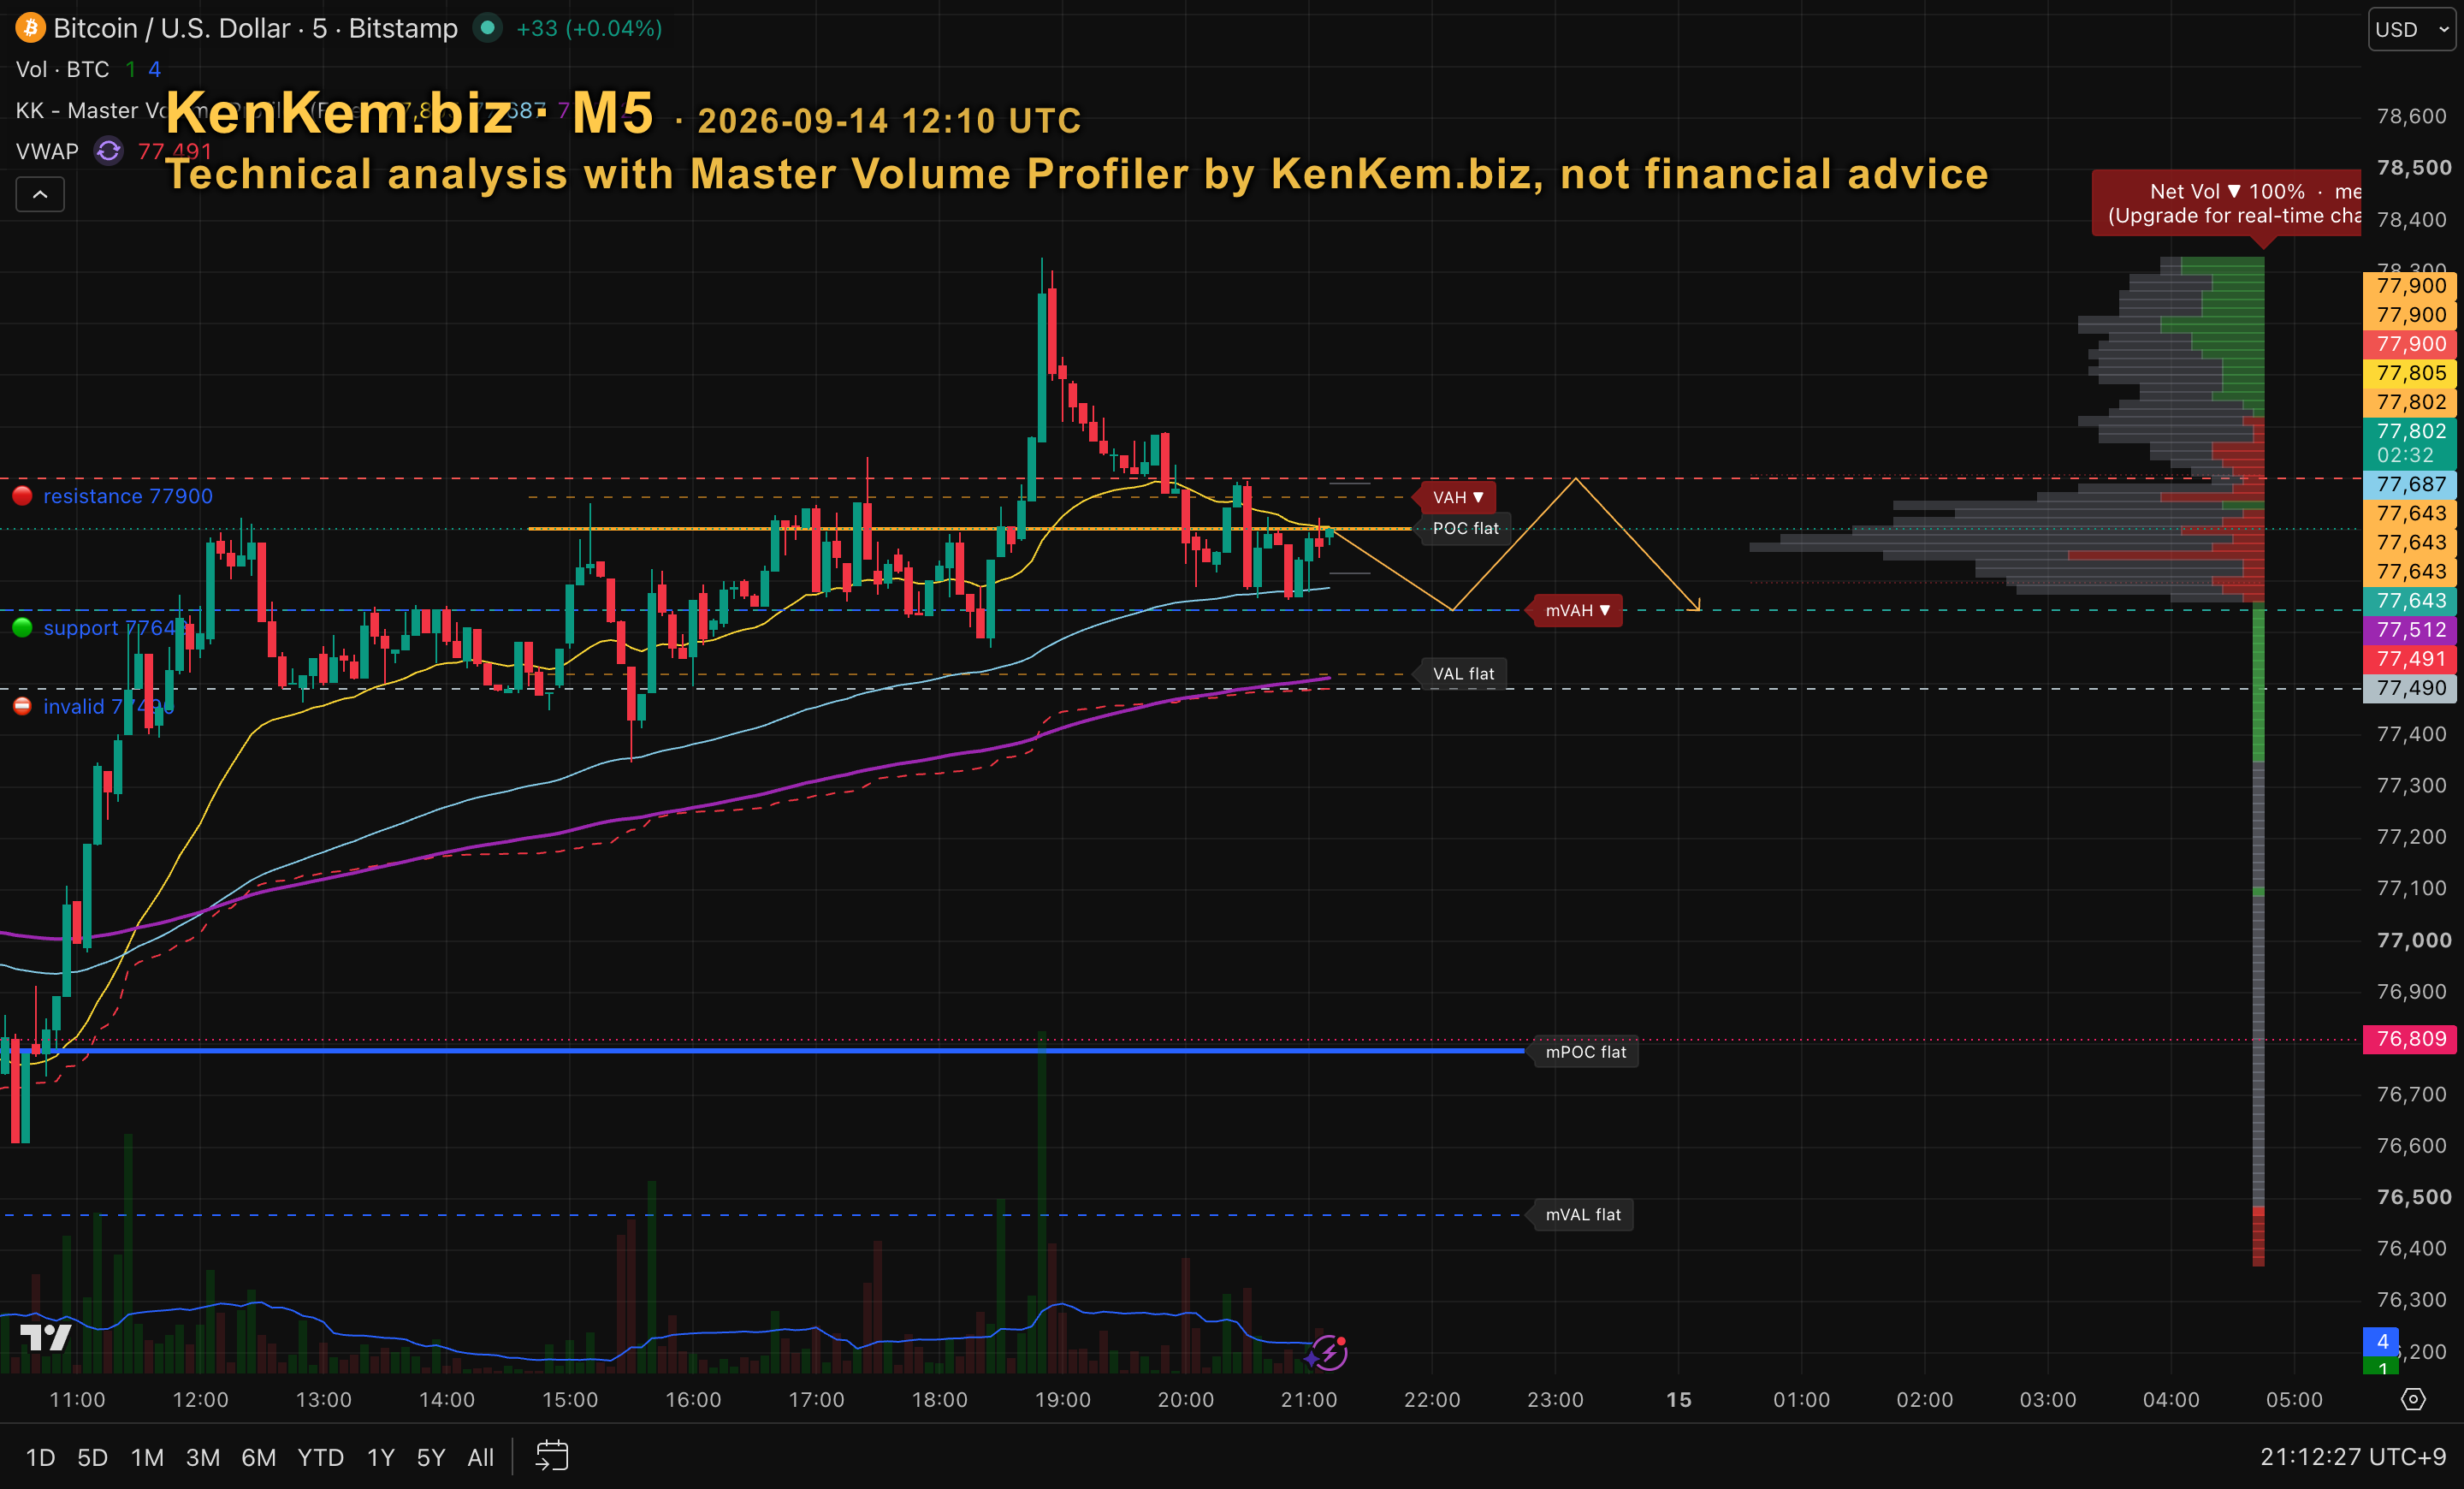Click the invalid level stop icon
This screenshot has width=2464, height=1489.
pyautogui.click(x=22, y=706)
